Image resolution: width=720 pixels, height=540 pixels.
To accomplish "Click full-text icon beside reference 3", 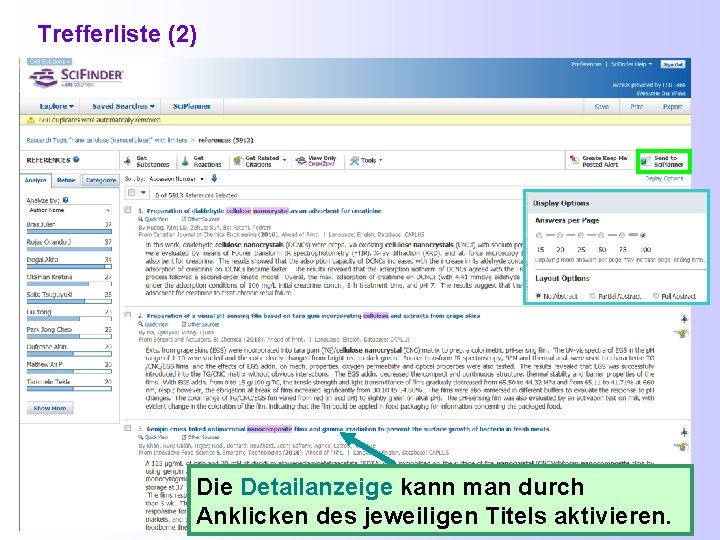I will pos(682,446).
